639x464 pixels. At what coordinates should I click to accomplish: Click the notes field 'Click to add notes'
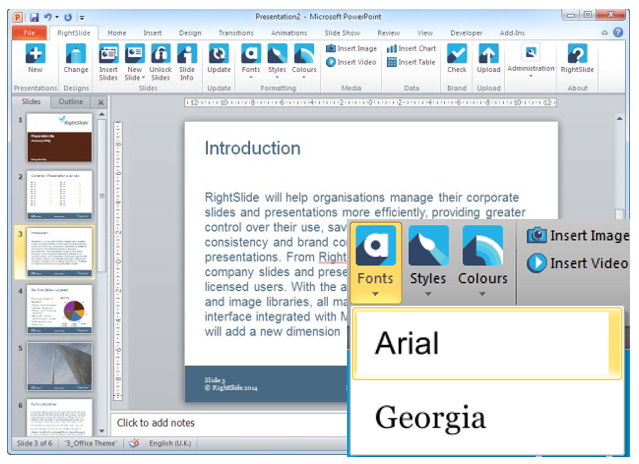click(x=229, y=423)
